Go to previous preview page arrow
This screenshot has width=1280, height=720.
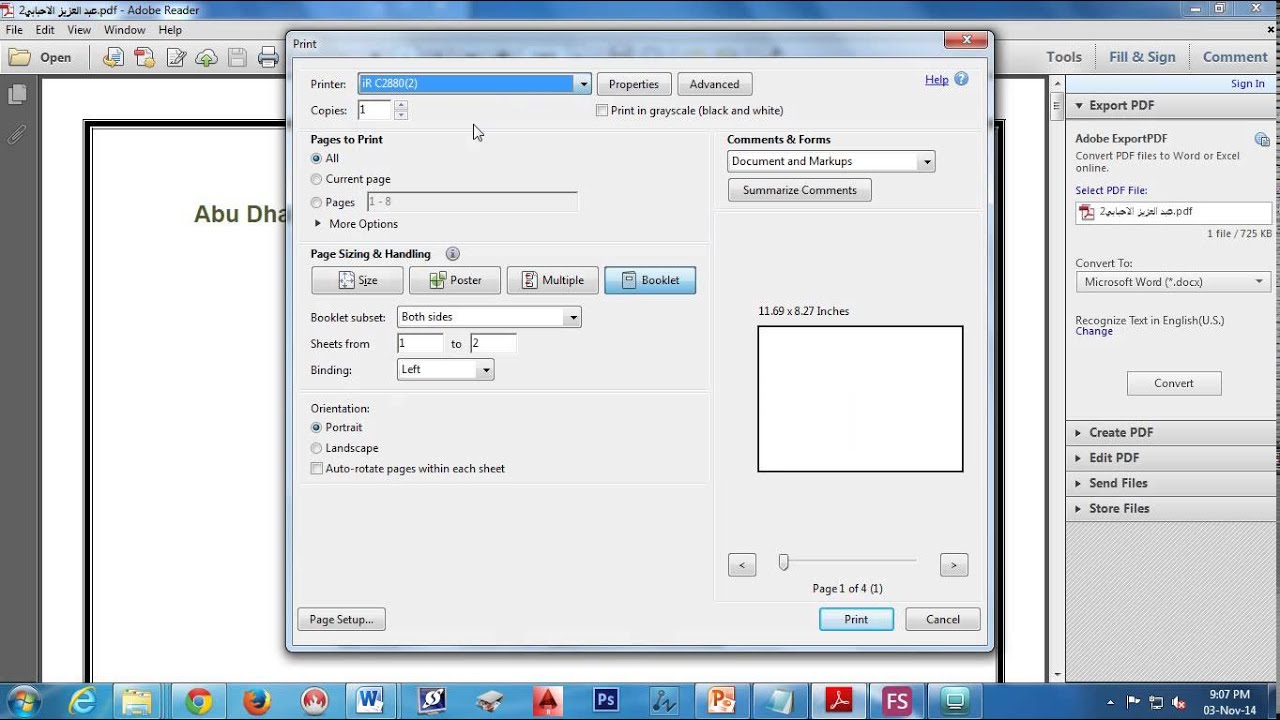(742, 565)
